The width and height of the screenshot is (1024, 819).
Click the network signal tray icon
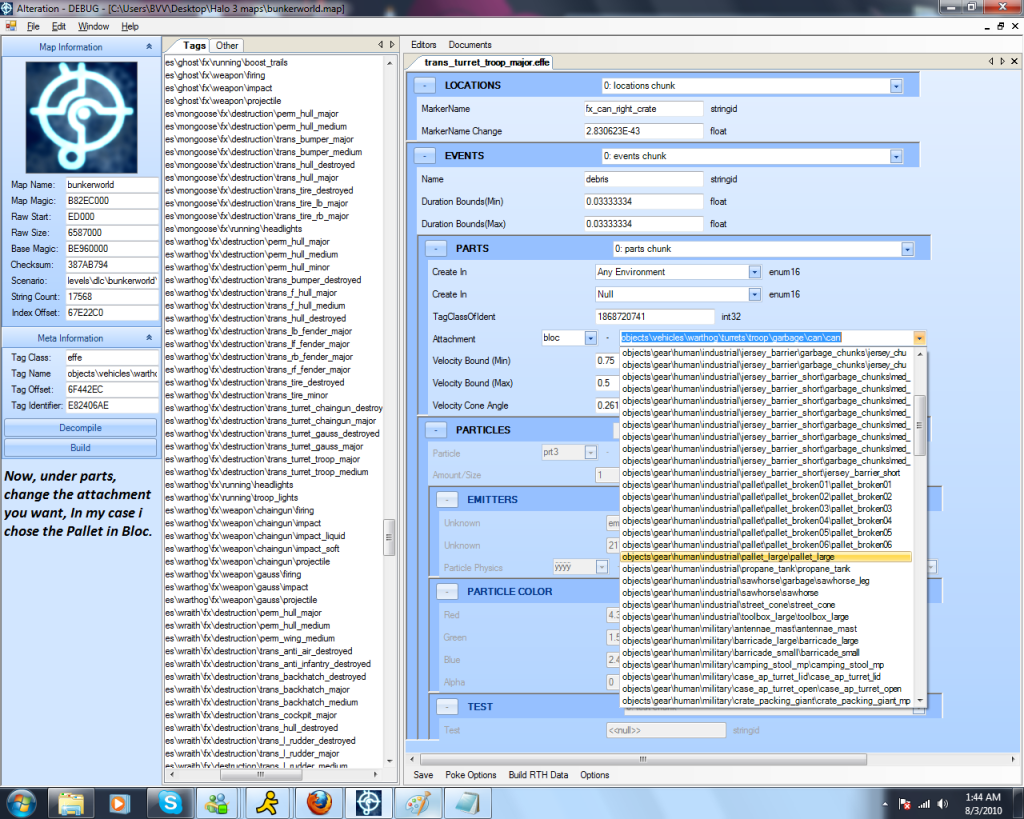coord(924,804)
